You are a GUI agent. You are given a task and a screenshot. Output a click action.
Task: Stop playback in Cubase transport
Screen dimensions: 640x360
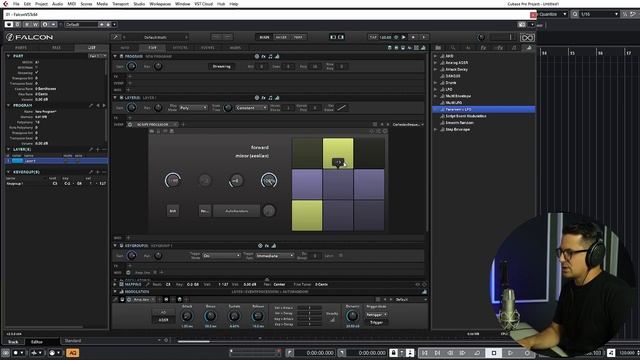click(493, 353)
